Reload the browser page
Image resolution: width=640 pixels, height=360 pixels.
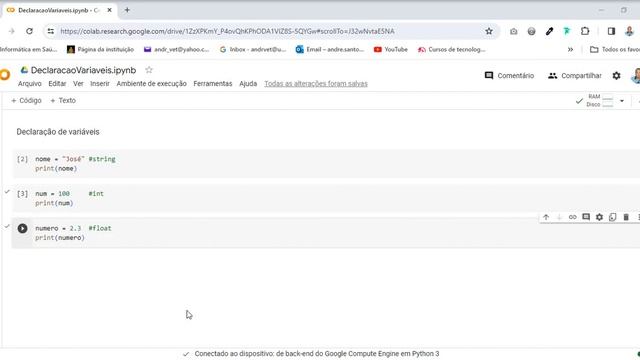pyautogui.click(x=29, y=31)
